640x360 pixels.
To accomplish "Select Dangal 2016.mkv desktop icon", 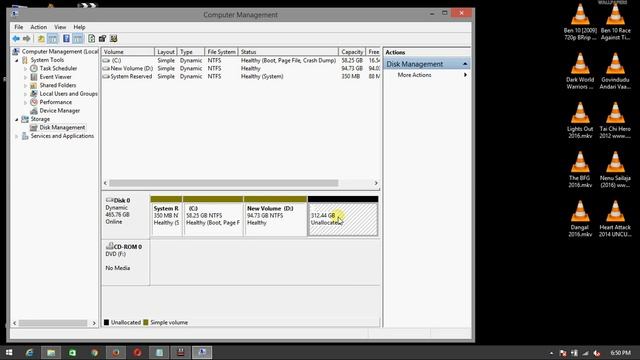I will [x=580, y=219].
